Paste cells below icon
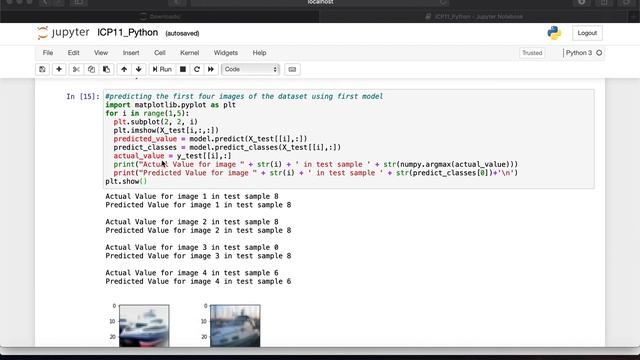Image resolution: width=640 pixels, height=360 pixels. (106, 69)
